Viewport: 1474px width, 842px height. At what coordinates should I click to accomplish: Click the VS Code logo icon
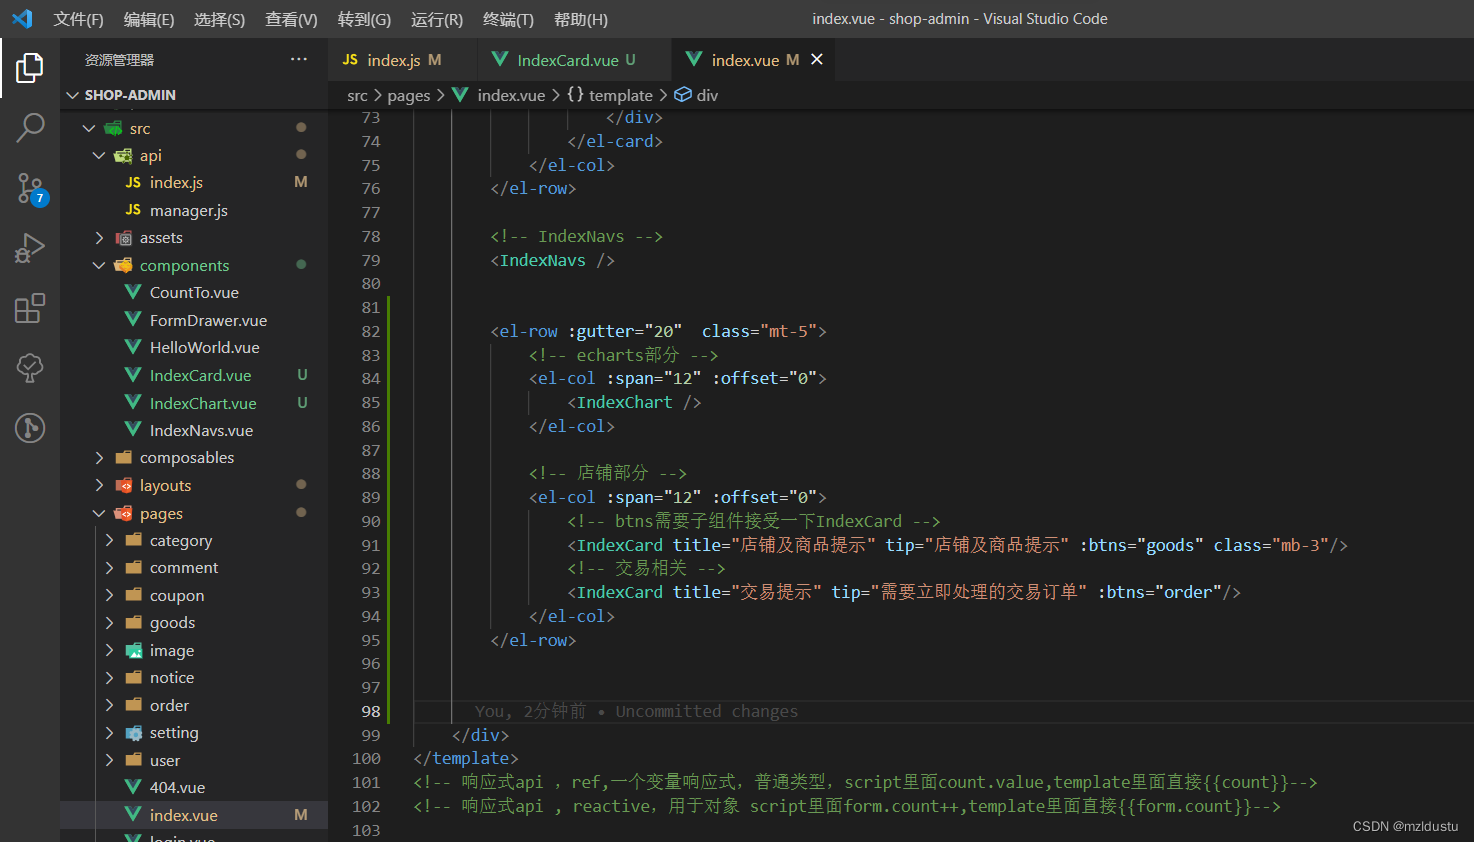coord(22,19)
